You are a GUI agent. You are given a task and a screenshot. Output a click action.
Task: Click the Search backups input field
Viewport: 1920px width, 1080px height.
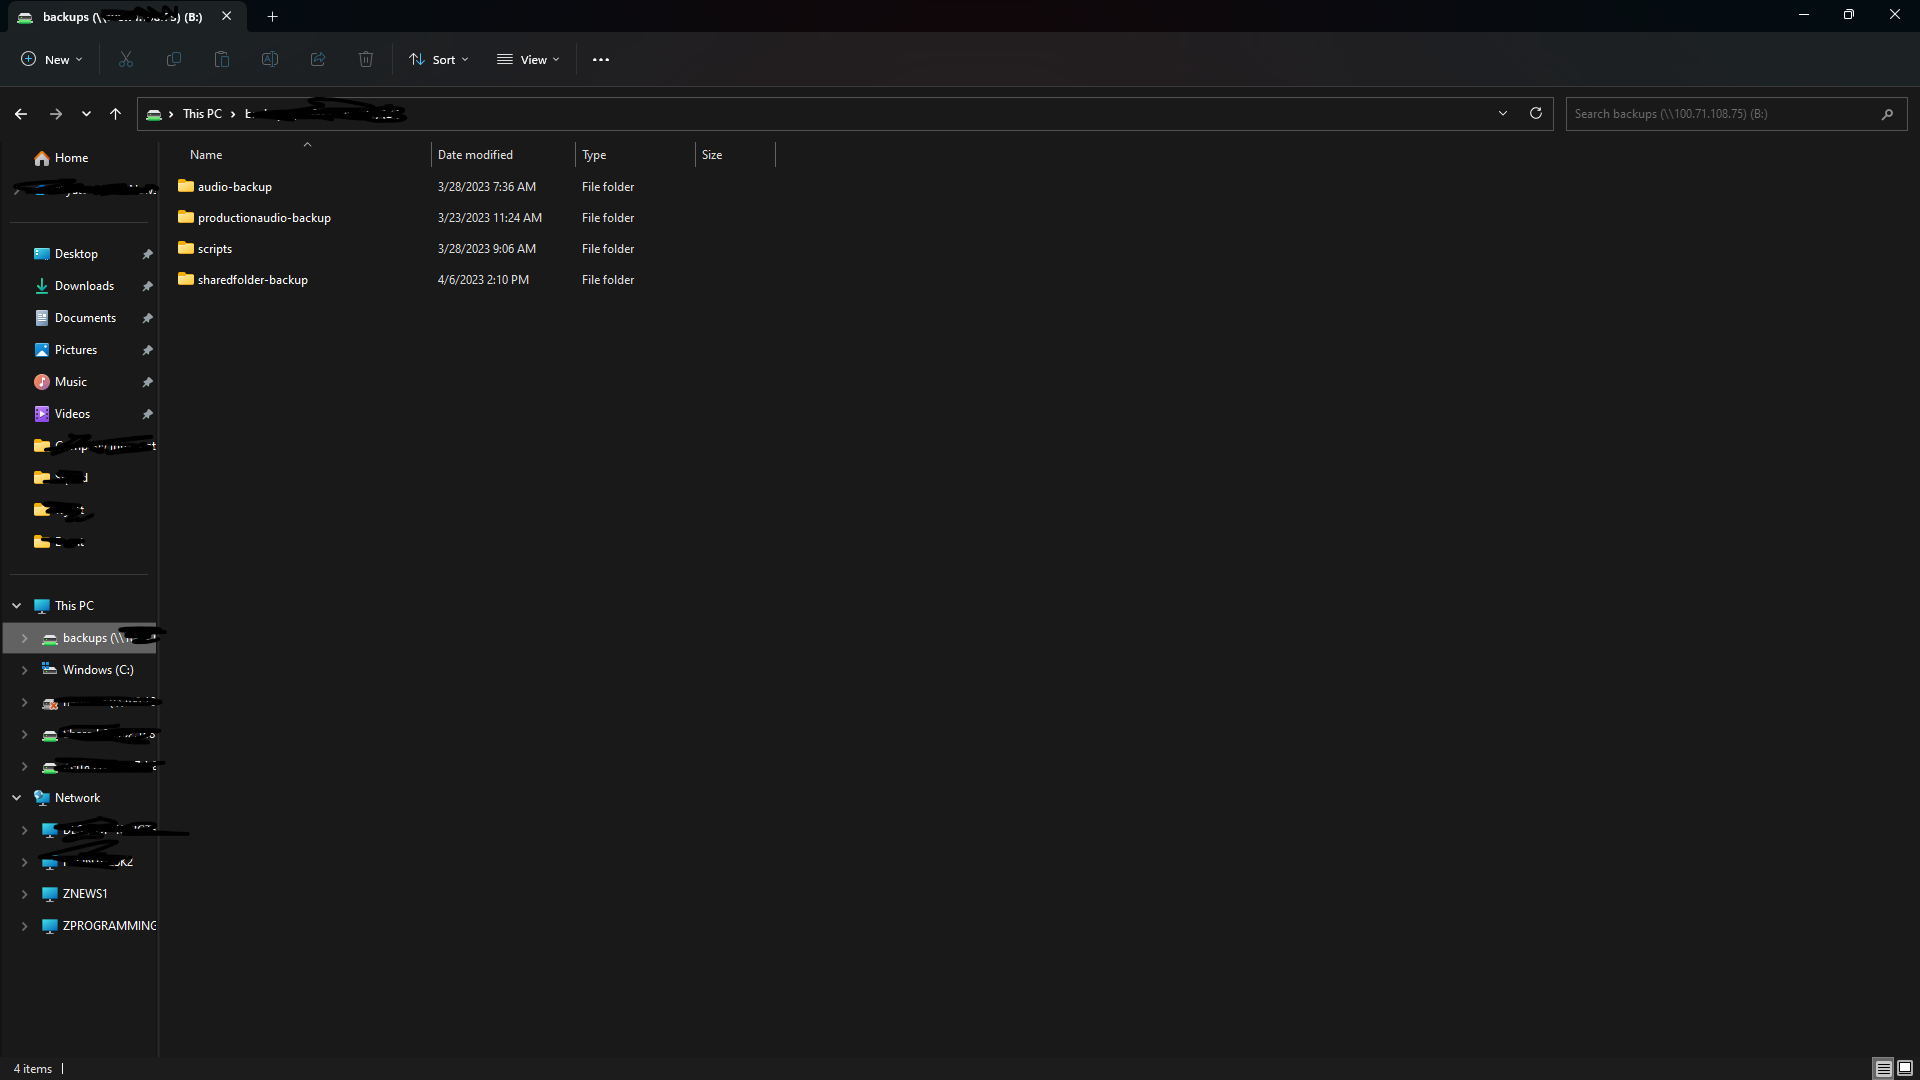tap(1720, 114)
